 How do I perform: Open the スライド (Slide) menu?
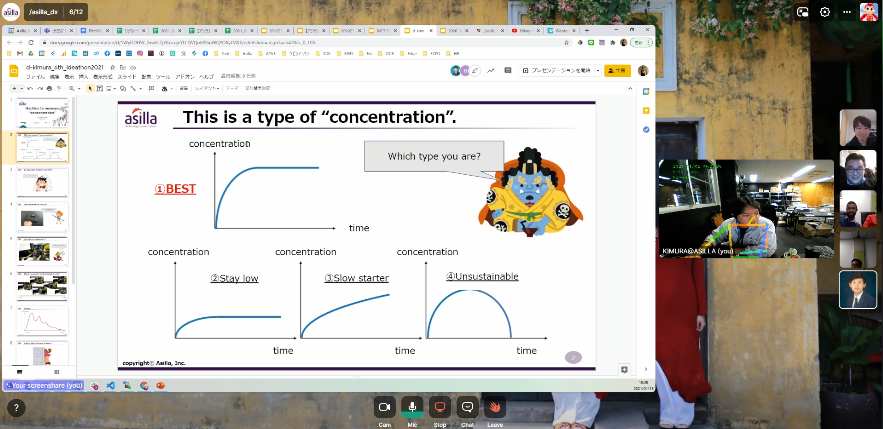(x=127, y=76)
